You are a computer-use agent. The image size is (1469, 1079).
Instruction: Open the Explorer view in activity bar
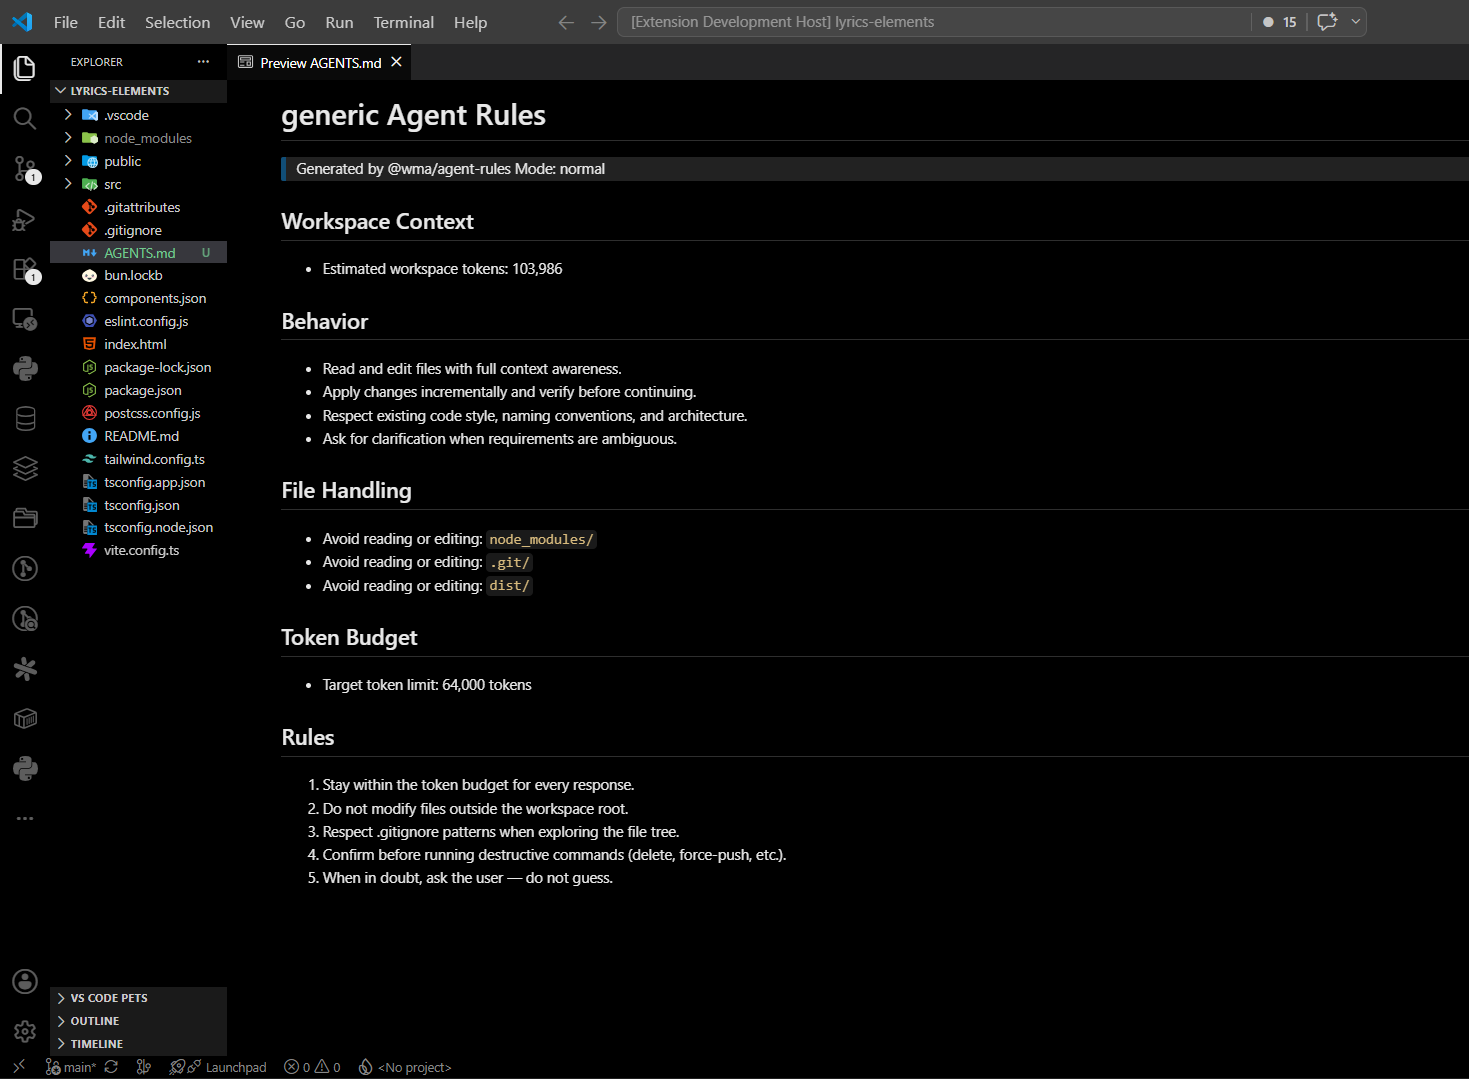25,68
